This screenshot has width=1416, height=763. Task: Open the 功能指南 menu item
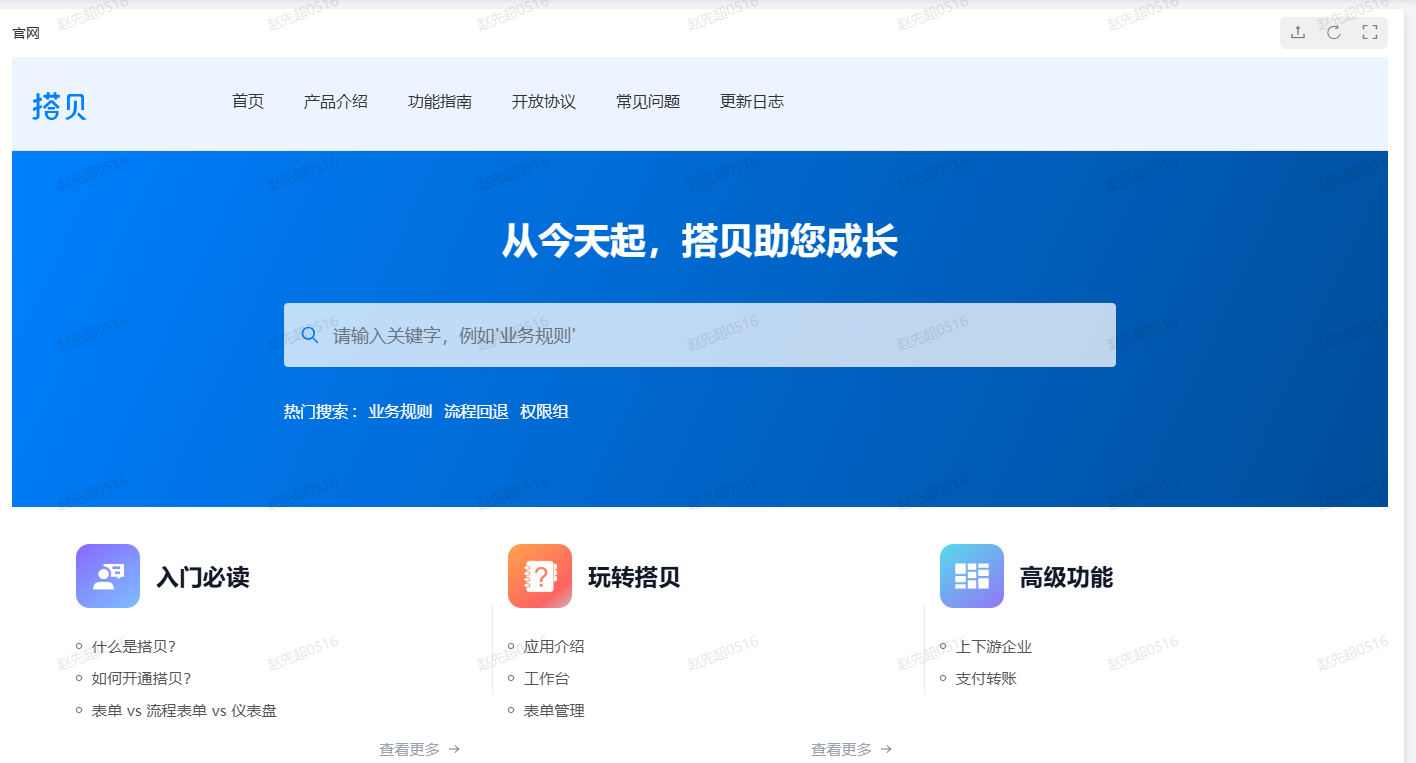pos(440,101)
